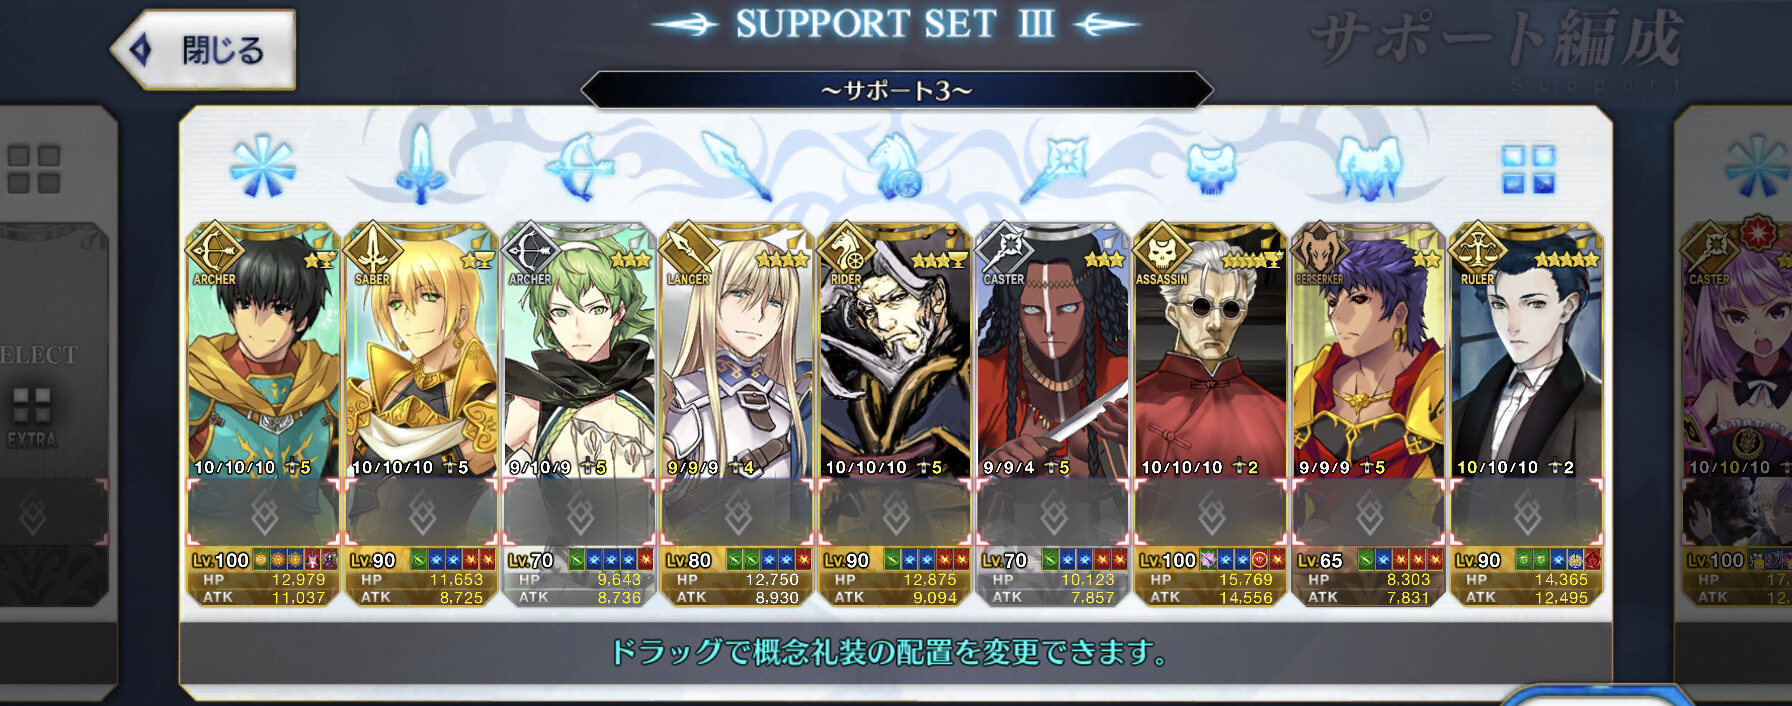Click empty craft essence slot under Assassin
This screenshot has width=1792, height=706.
click(x=1211, y=514)
